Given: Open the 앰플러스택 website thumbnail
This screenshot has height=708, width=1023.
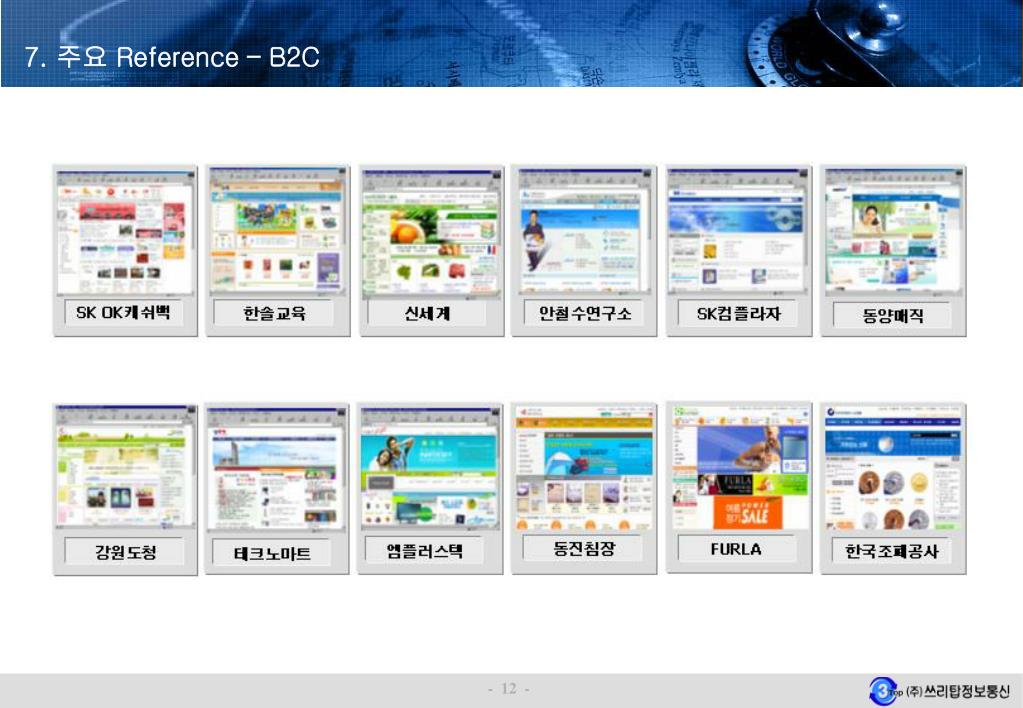Looking at the screenshot, I should (431, 468).
